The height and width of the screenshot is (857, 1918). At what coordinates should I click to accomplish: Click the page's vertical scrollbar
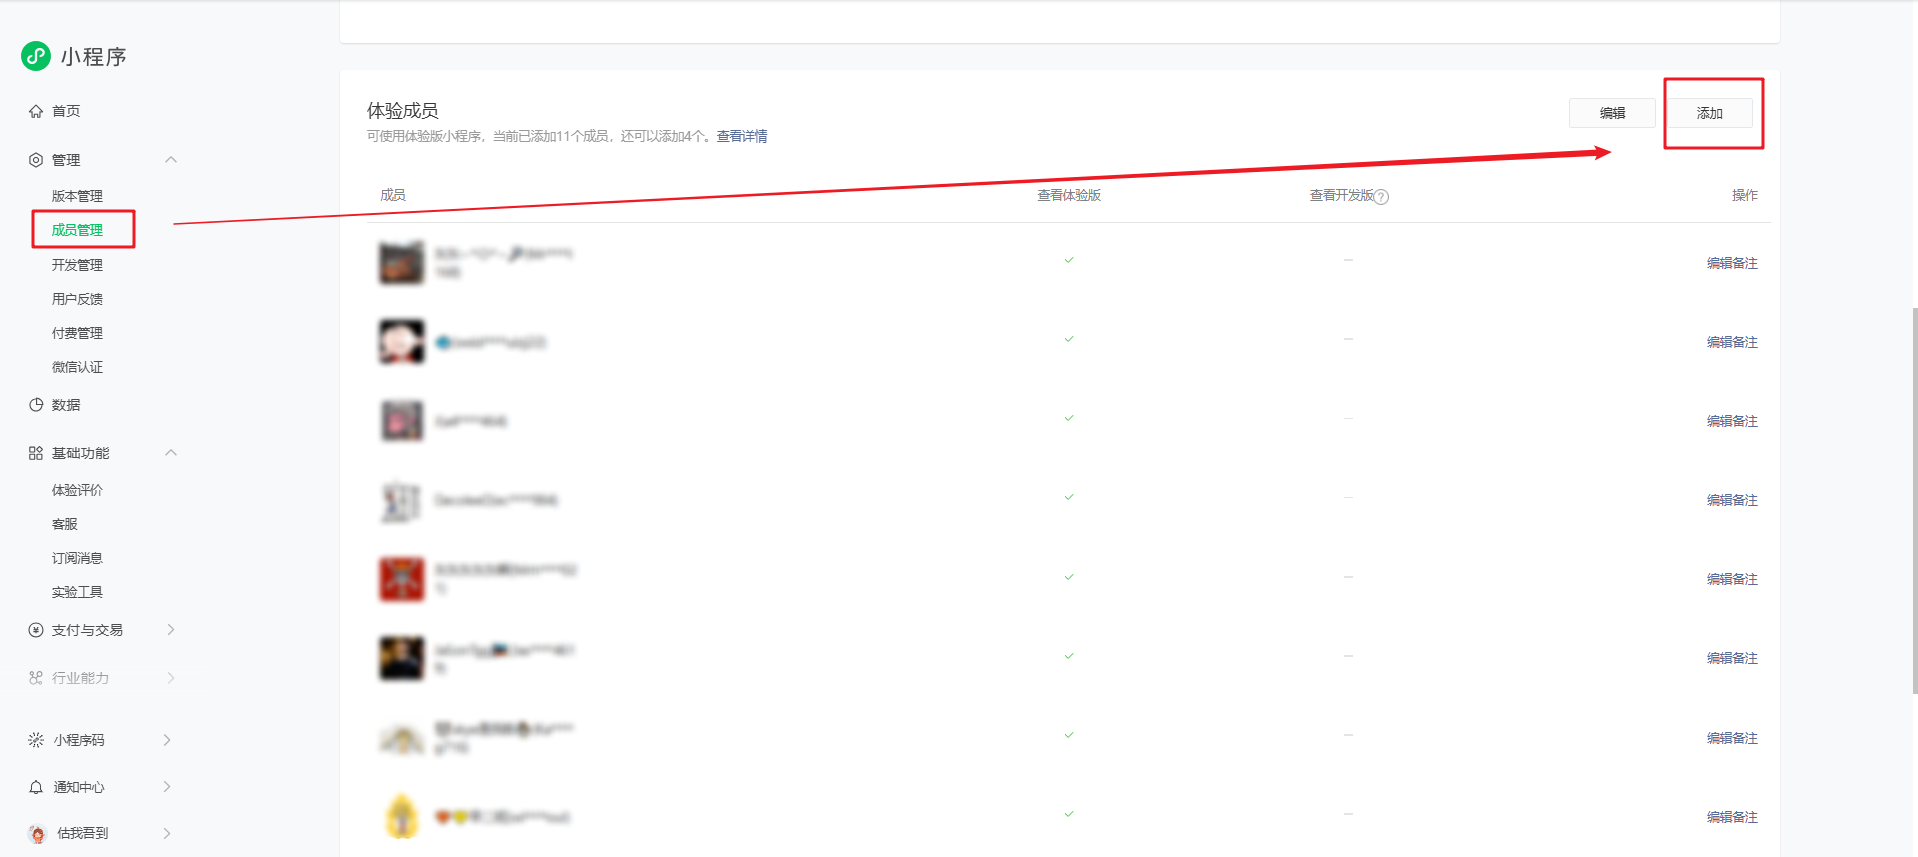(x=1914, y=500)
